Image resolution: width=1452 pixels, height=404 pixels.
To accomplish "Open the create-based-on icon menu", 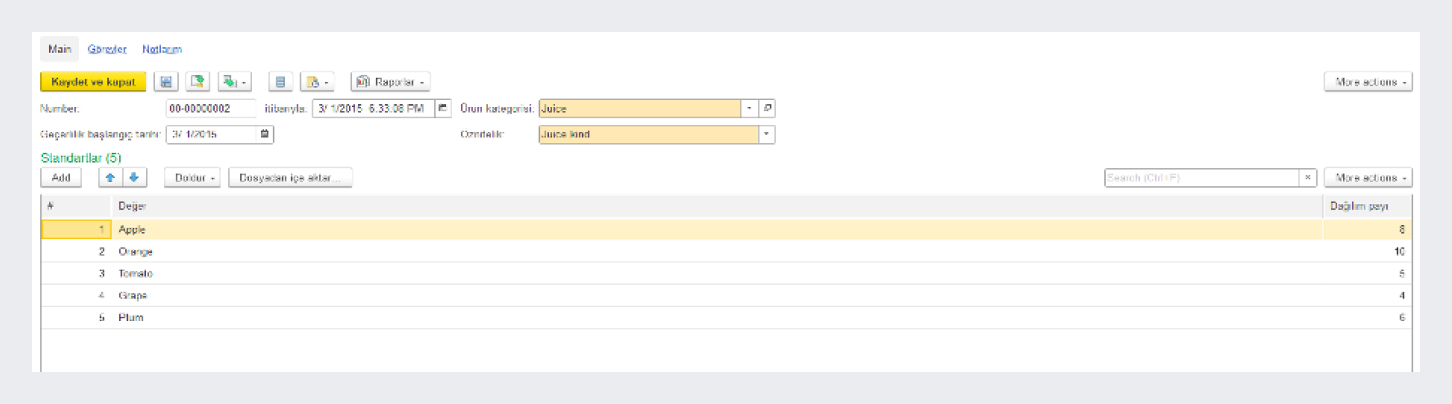I will [x=234, y=82].
